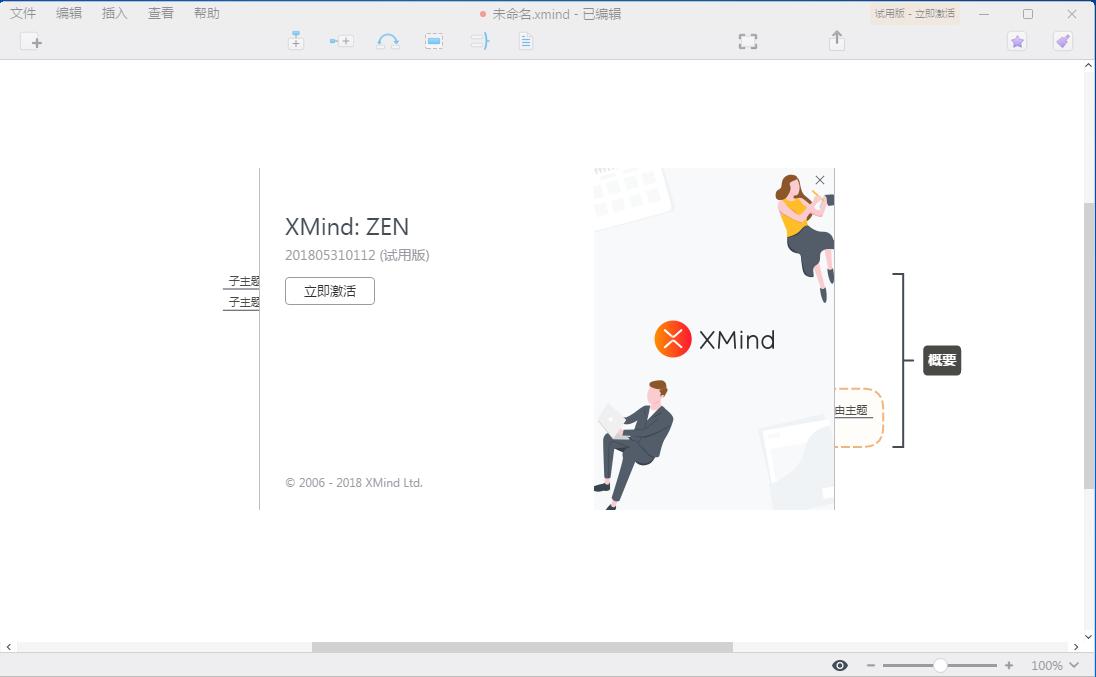Click 试用版 - 立即激活 badge

[914, 13]
